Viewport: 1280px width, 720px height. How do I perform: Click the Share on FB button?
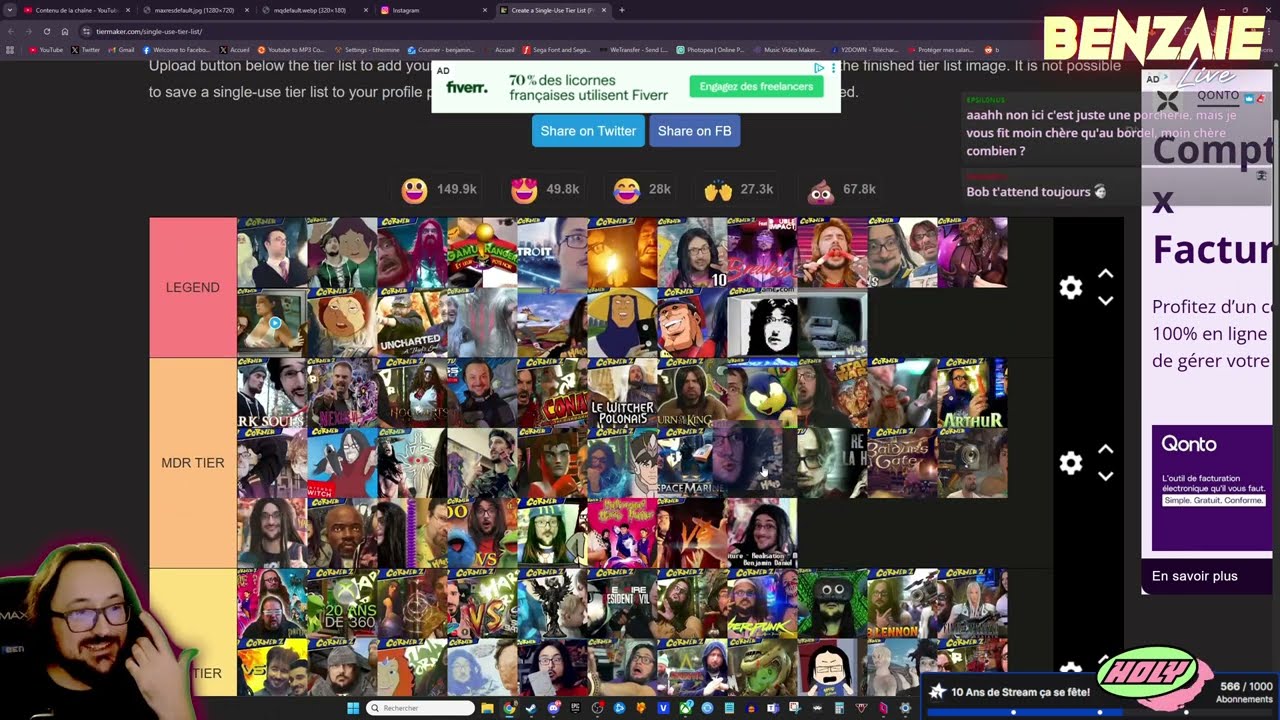click(694, 131)
